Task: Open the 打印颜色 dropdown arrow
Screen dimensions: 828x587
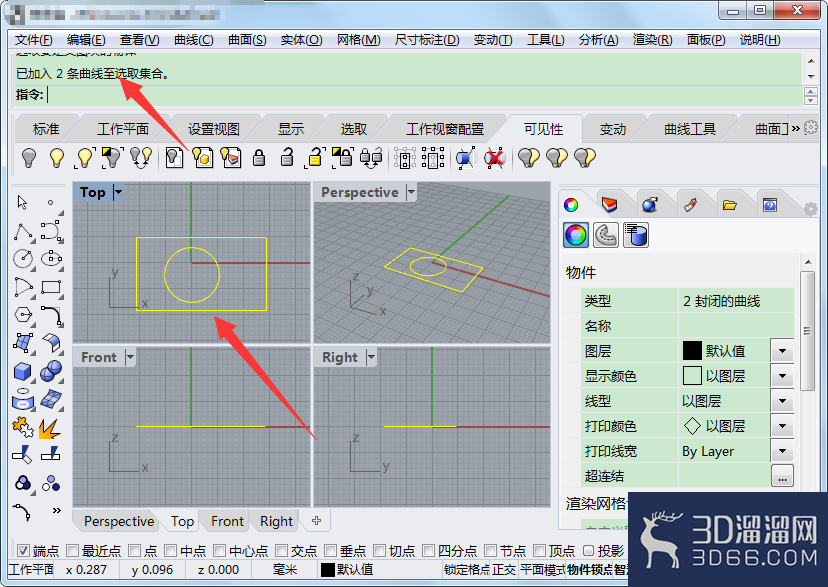Action: pyautogui.click(x=782, y=426)
